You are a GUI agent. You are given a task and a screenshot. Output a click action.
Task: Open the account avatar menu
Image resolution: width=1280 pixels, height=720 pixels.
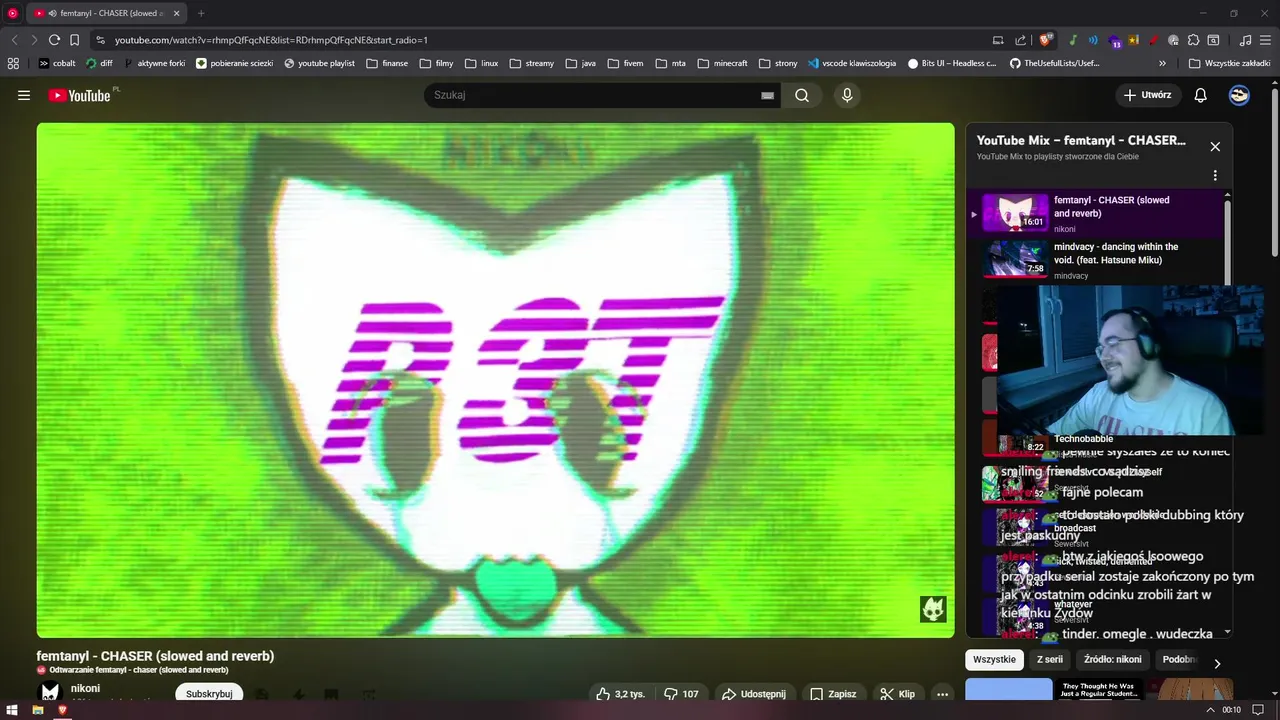click(1239, 95)
